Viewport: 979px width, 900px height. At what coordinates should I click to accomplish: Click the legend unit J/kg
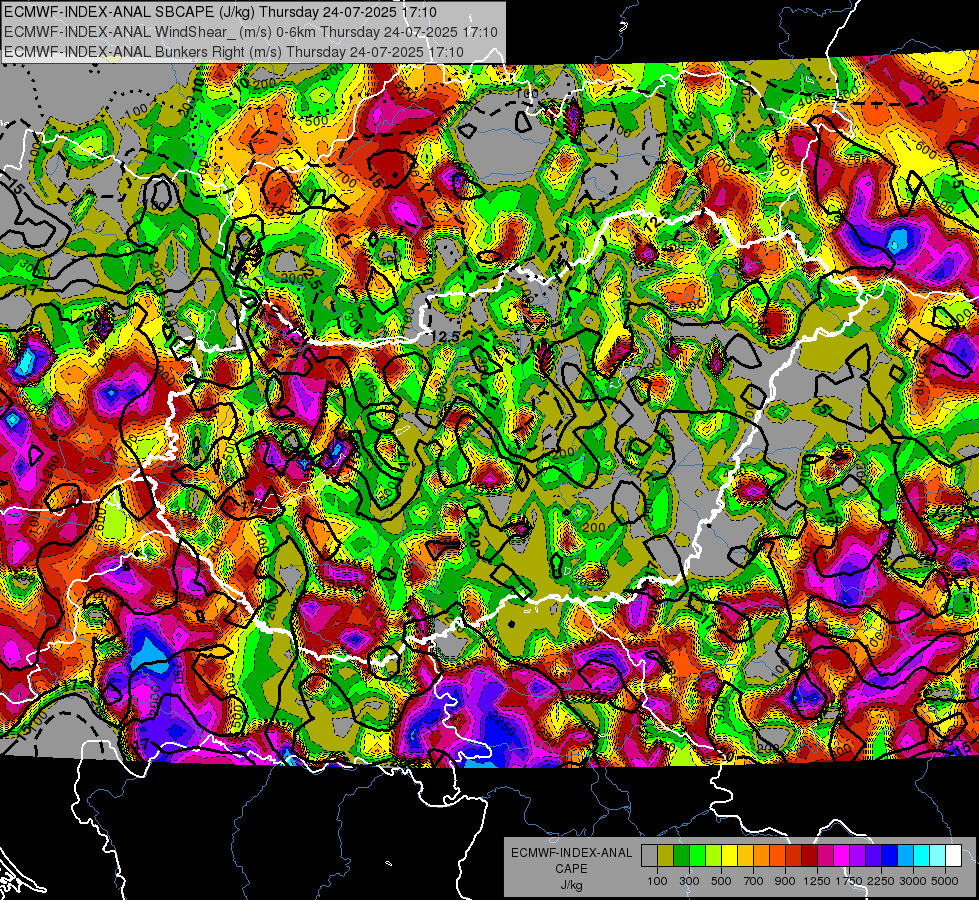coord(571,885)
